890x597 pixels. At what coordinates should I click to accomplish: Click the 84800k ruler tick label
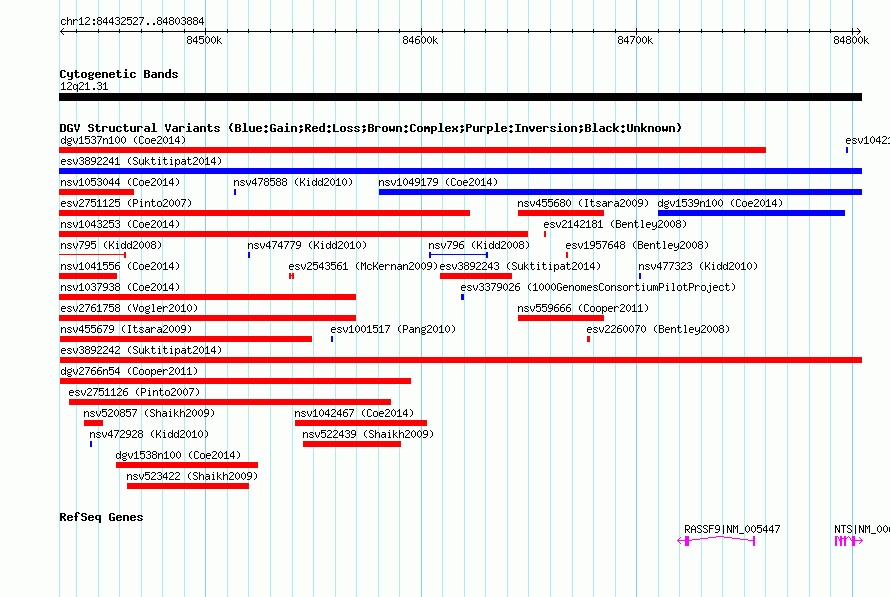click(851, 40)
